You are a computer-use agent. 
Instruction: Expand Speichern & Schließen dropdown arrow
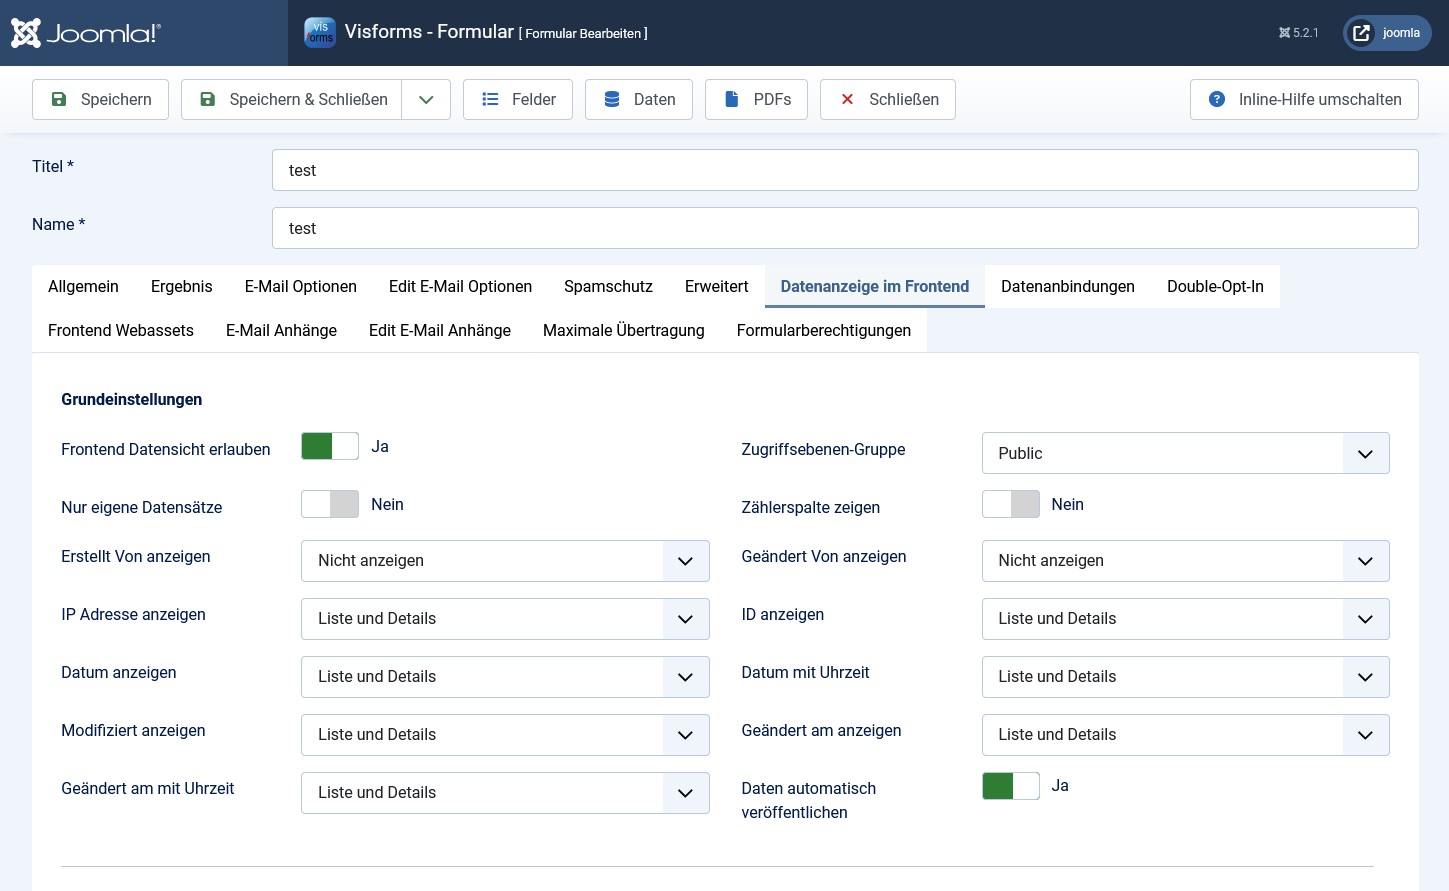[426, 99]
